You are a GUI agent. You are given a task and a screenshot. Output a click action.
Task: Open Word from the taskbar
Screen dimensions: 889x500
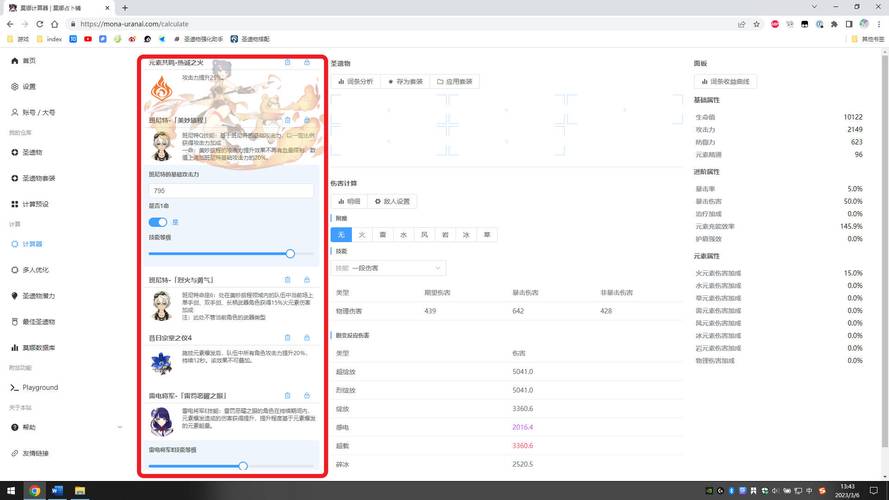[57, 490]
